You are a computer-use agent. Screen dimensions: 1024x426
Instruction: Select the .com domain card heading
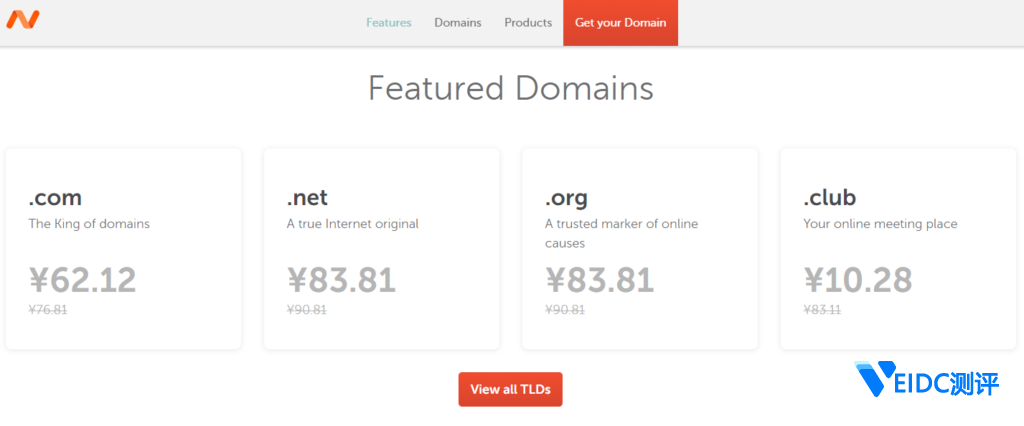(x=55, y=197)
